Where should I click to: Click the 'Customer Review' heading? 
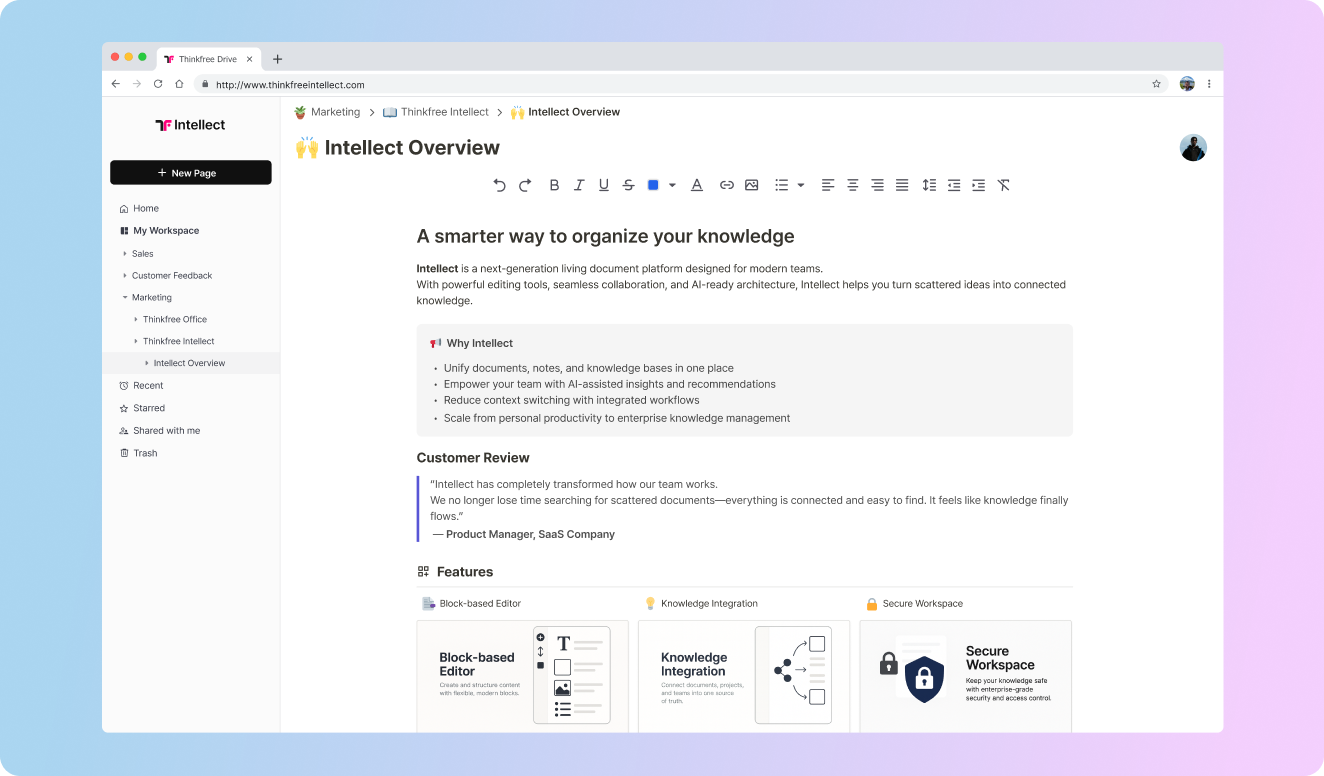click(473, 458)
